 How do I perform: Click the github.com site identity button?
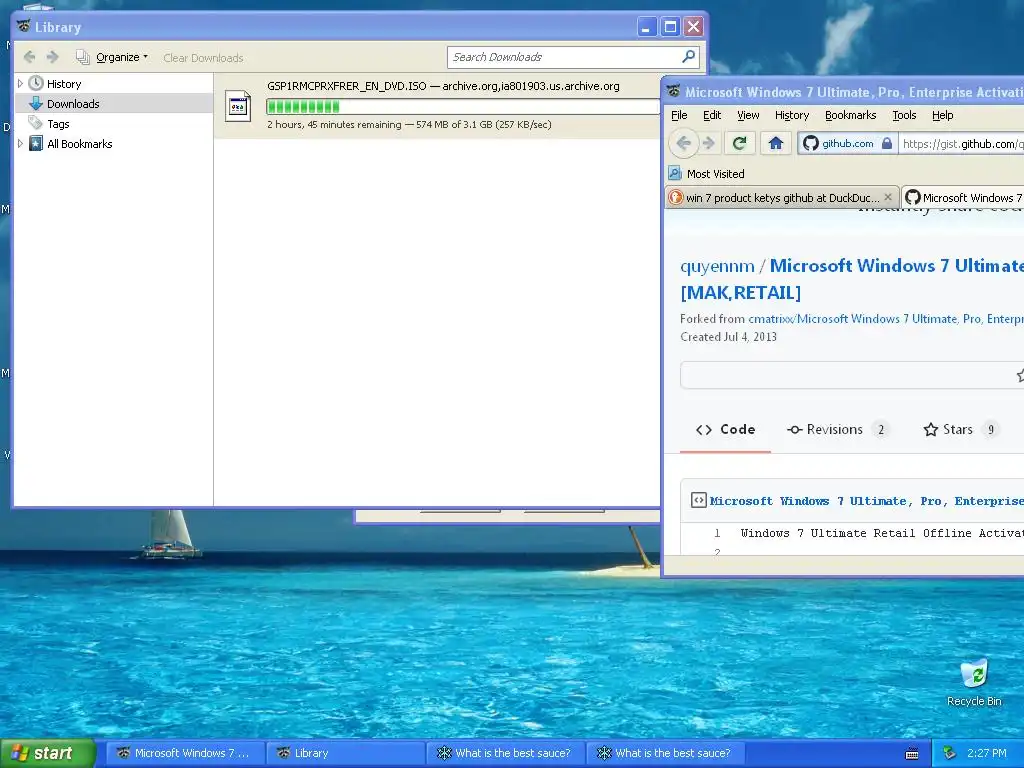[847, 144]
